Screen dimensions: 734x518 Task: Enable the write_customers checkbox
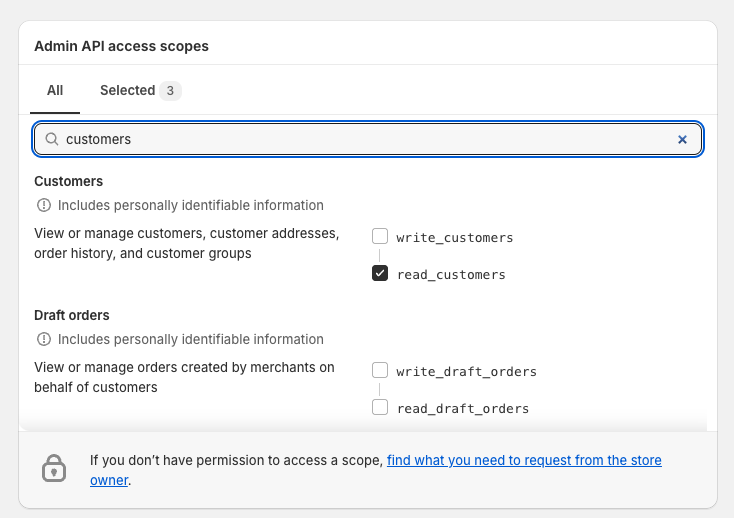[380, 237]
